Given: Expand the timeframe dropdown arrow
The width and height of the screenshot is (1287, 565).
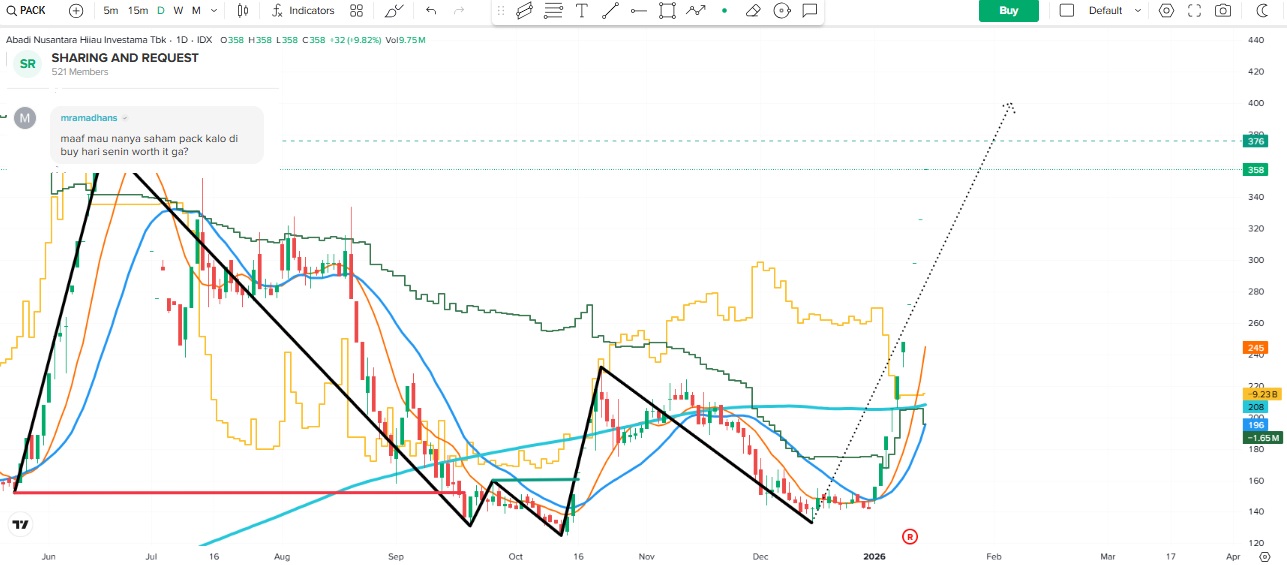Looking at the screenshot, I should (x=214, y=10).
